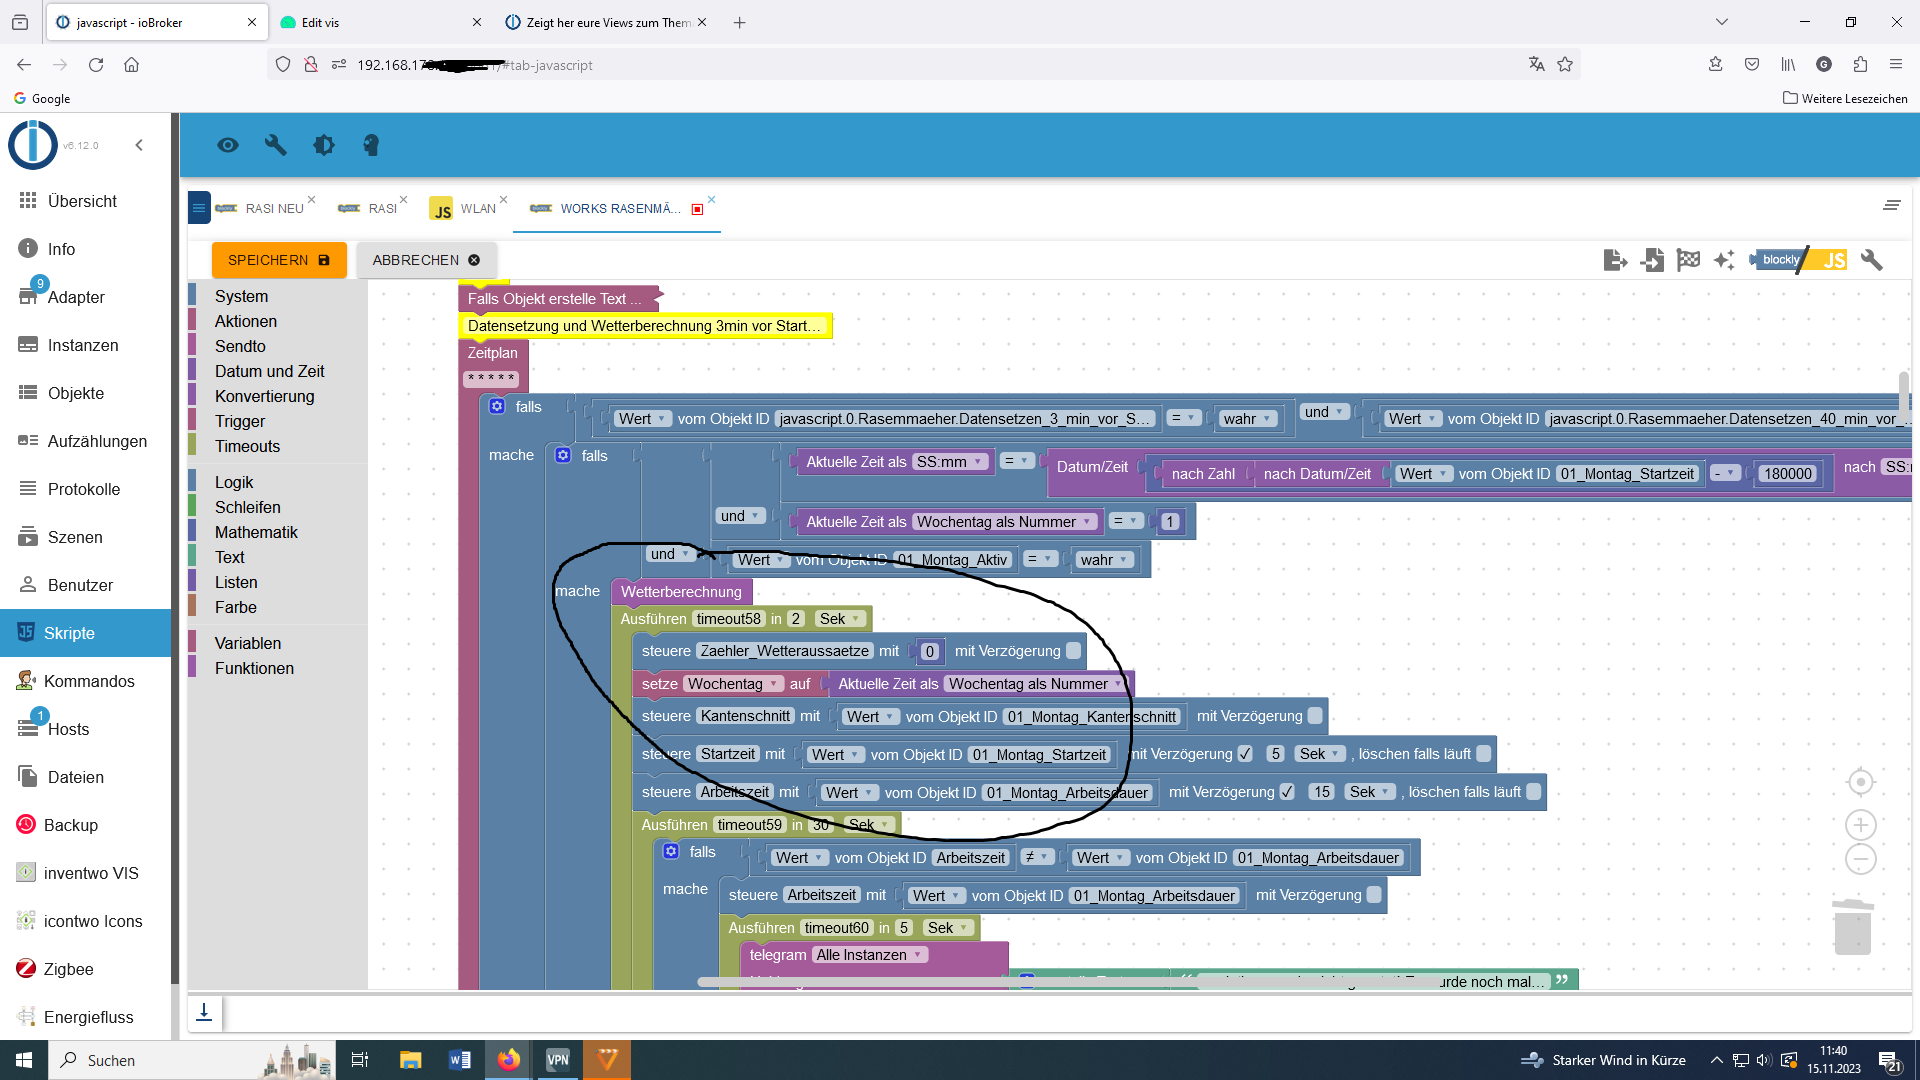Center the blockly workspace
This screenshot has height=1080, width=1920.
pyautogui.click(x=1860, y=782)
